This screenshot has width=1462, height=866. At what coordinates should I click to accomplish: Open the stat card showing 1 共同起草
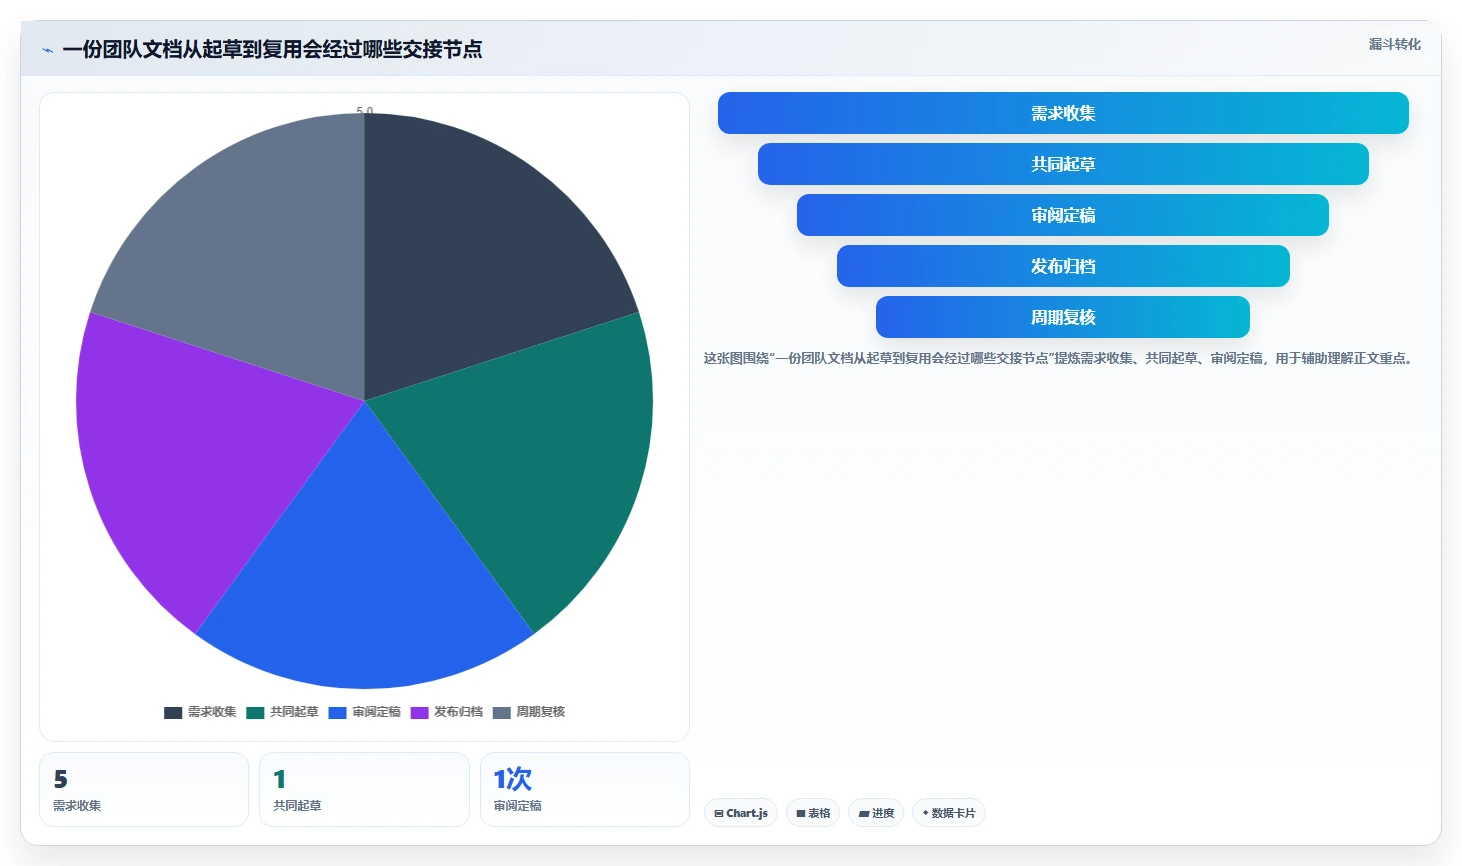(364, 790)
